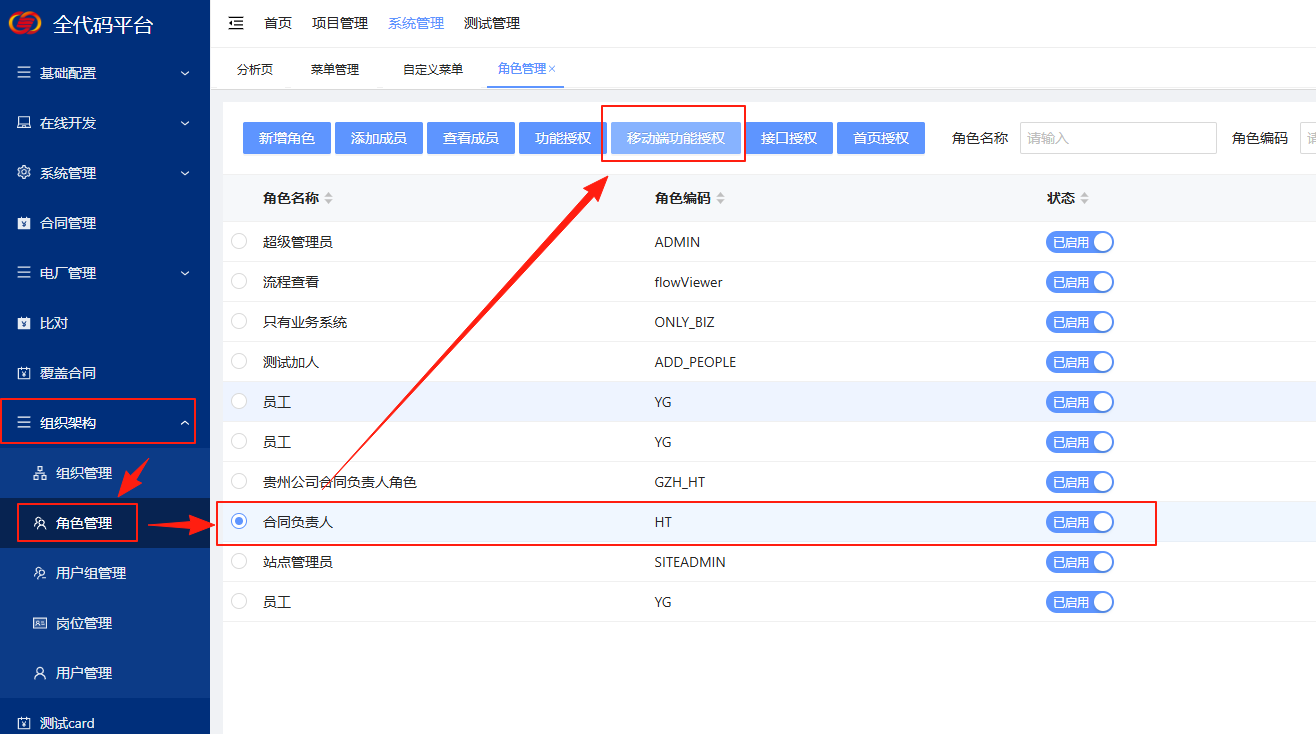Open 用户管理 from the sidebar
This screenshot has height=734, width=1316.
click(x=83, y=673)
